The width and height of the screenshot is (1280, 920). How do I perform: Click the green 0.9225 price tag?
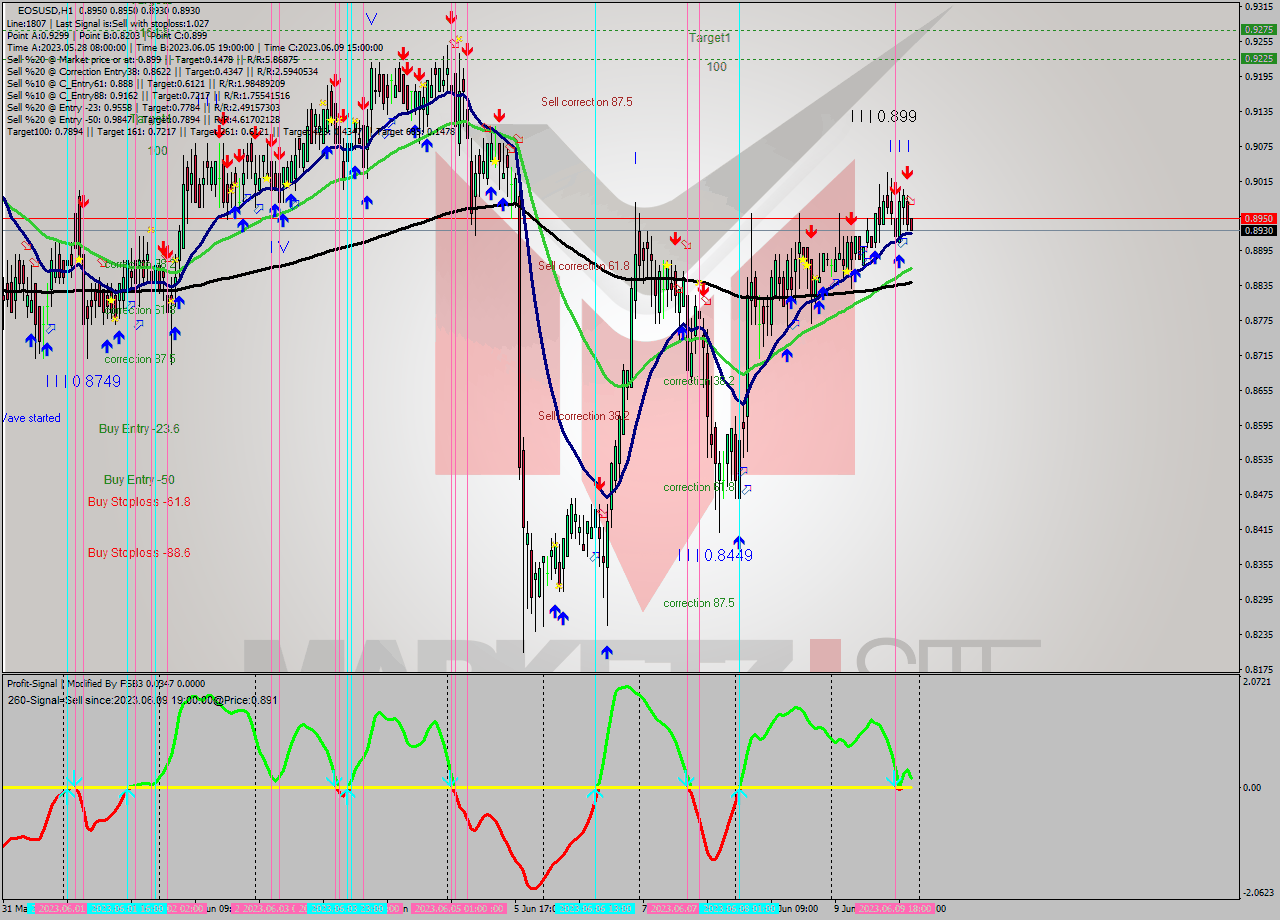pos(1257,58)
